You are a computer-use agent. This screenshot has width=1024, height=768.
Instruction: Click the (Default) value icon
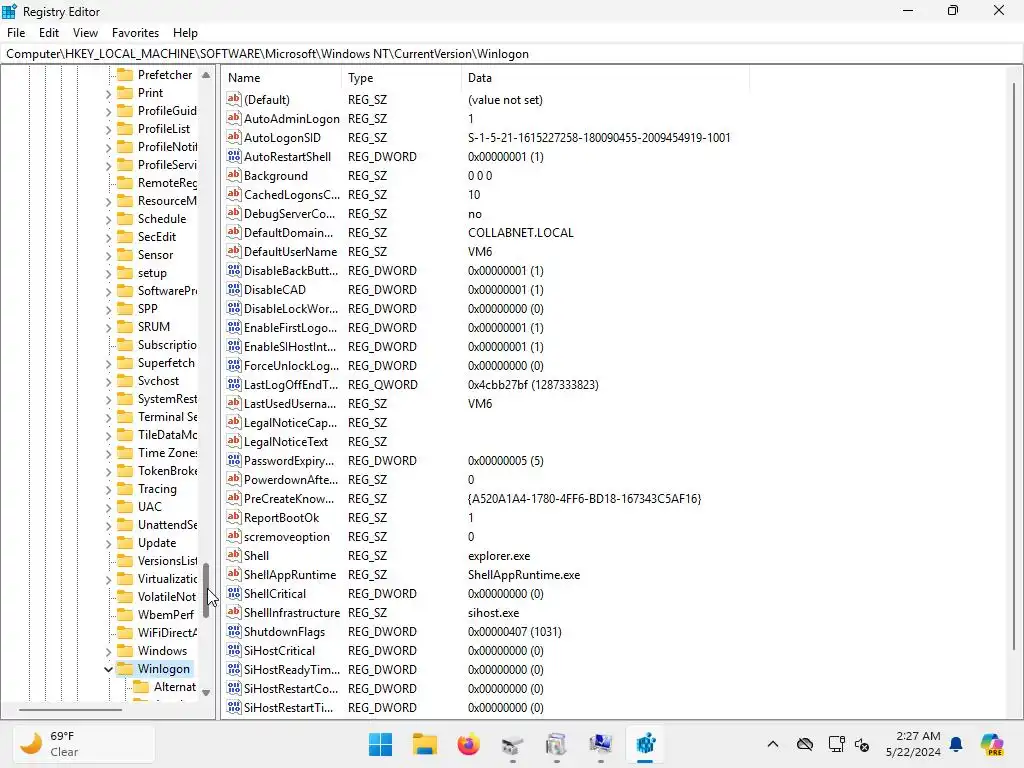click(x=234, y=99)
